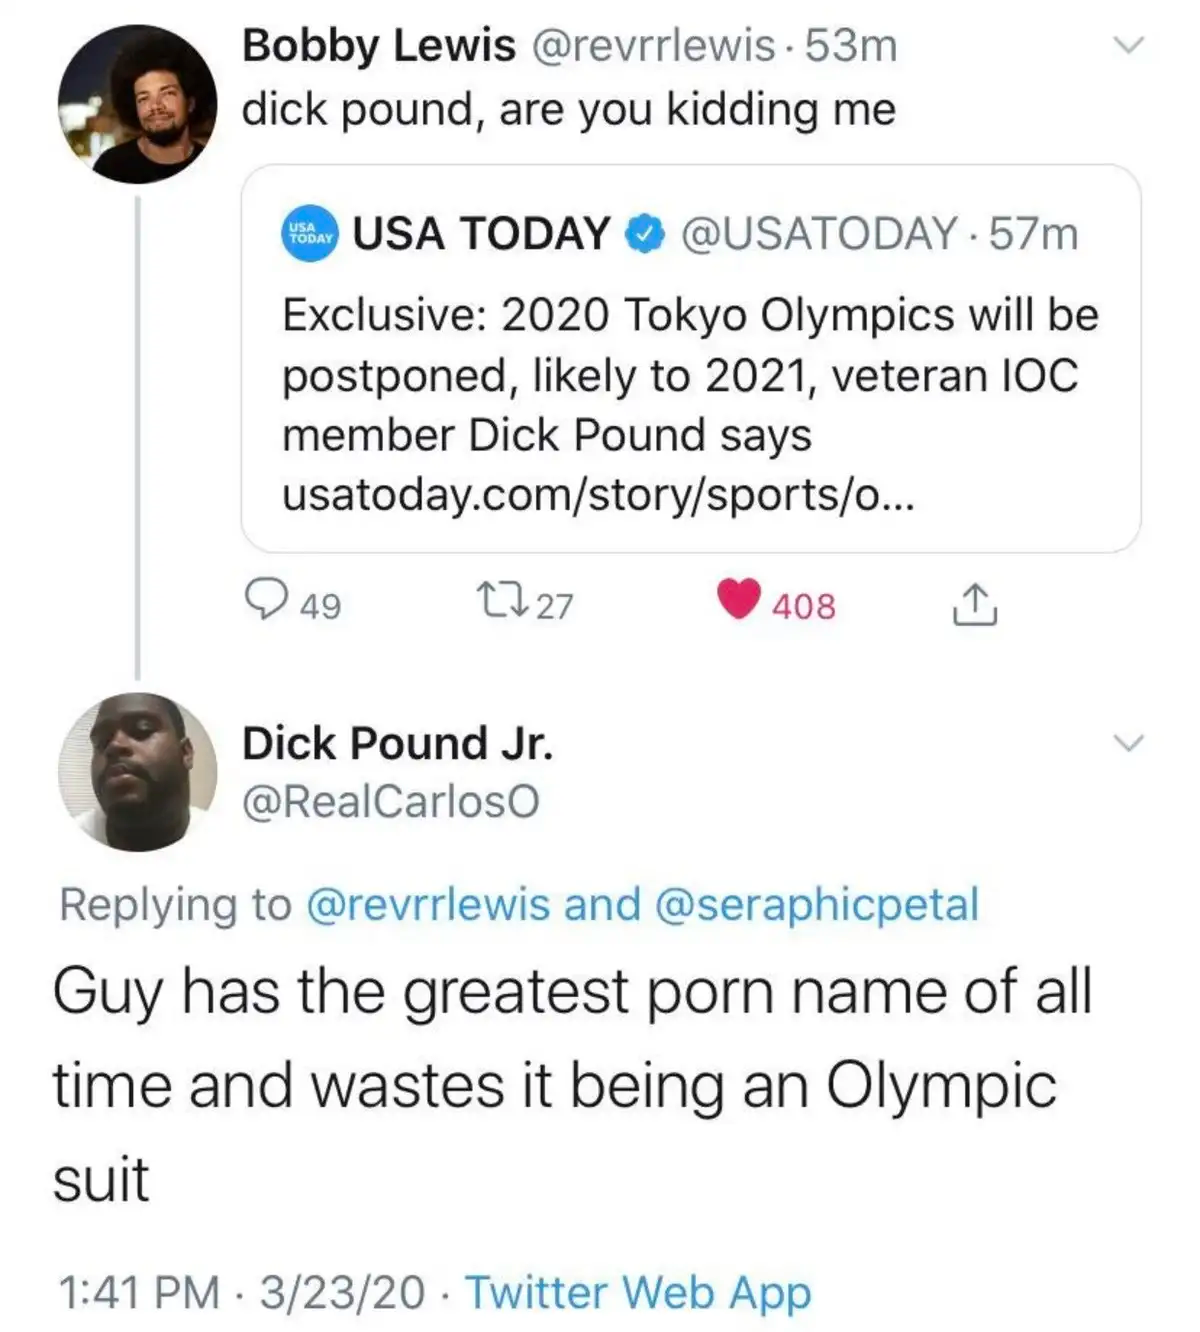
Task: Open the @revrrlewis mention in reply line
Action: 427,904
